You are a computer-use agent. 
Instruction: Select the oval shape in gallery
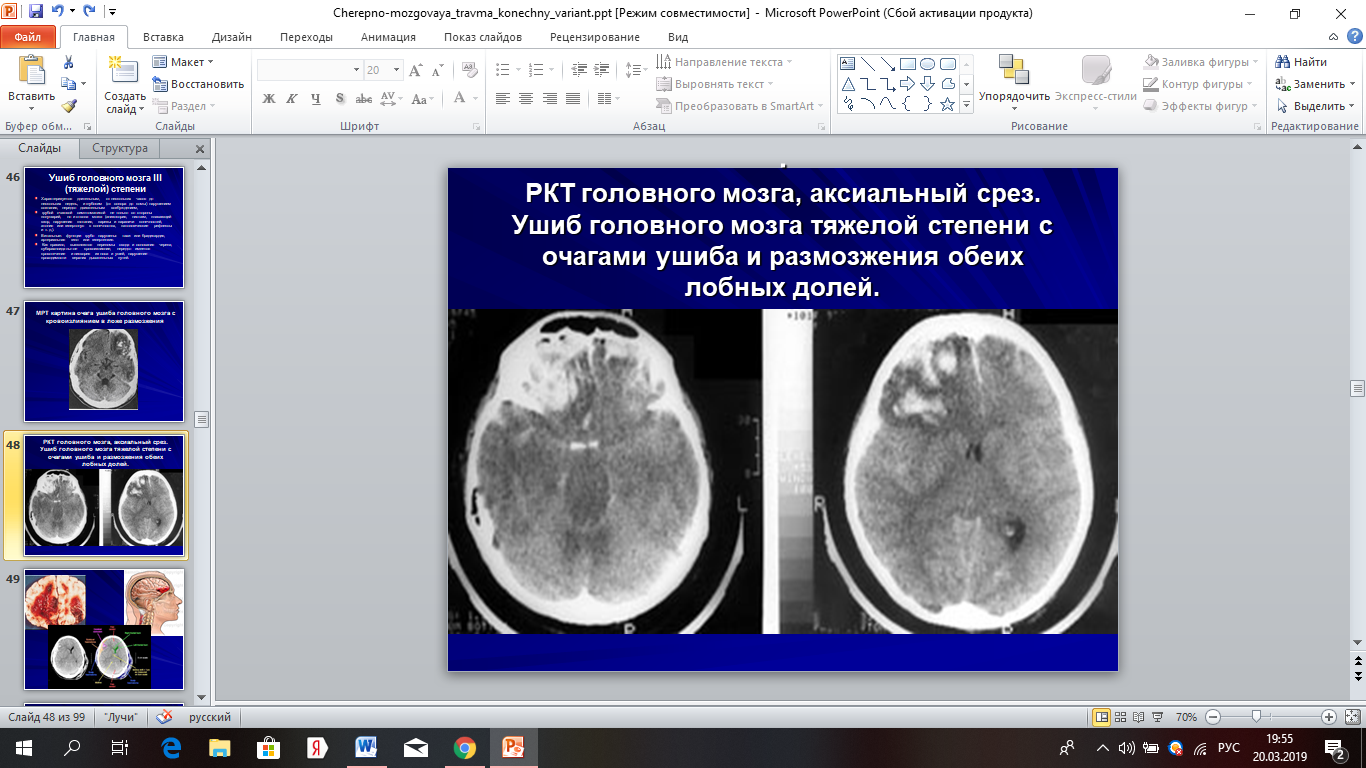point(927,63)
